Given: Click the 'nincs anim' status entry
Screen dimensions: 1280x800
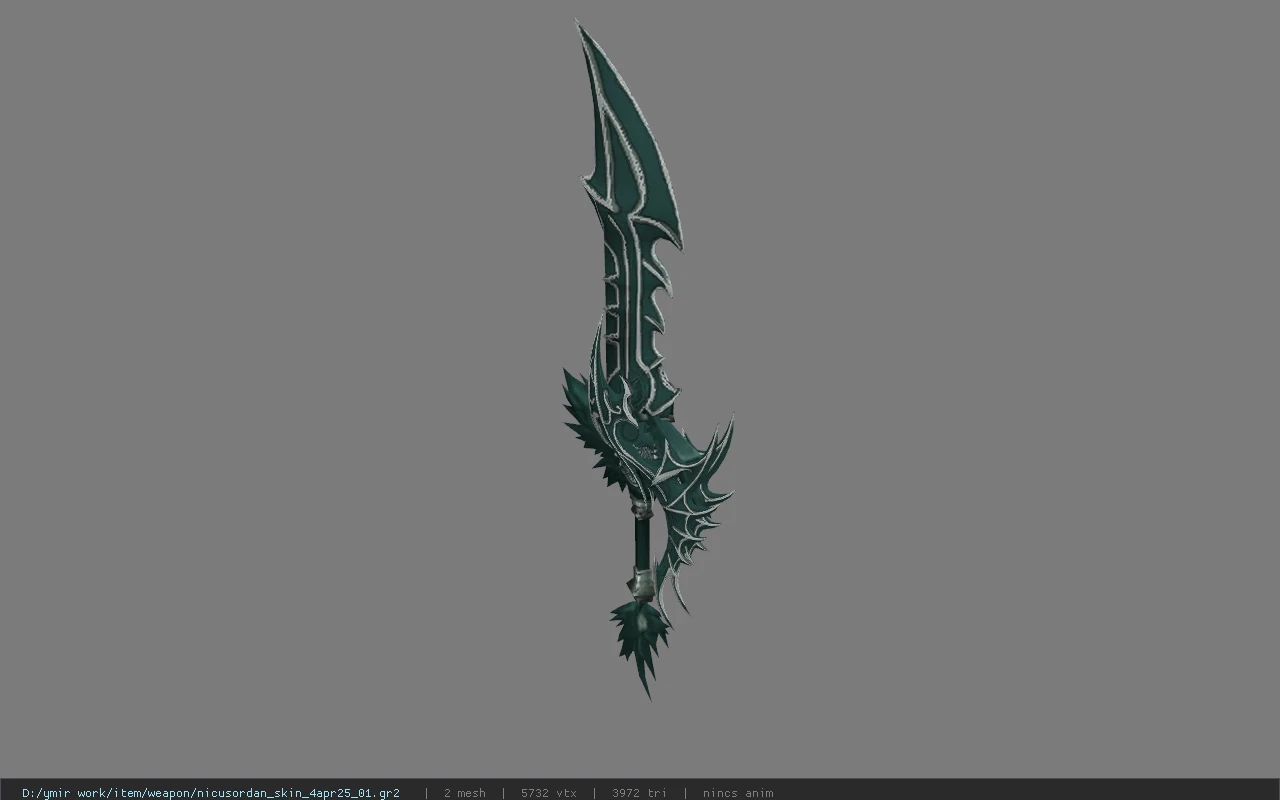Looking at the screenshot, I should pyautogui.click(x=738, y=793).
